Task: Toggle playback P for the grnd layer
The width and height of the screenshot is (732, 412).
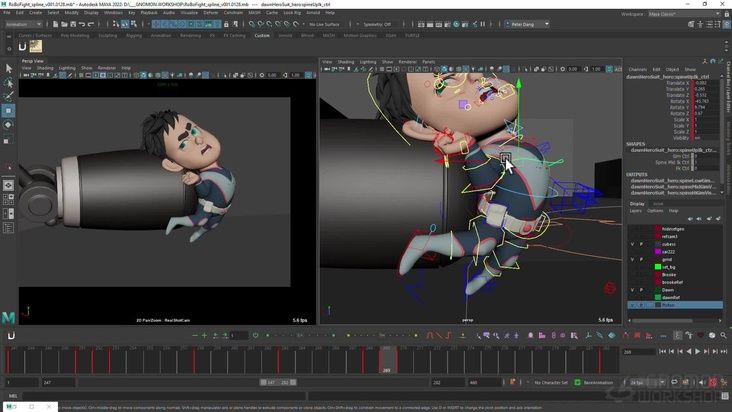Action: [641, 259]
